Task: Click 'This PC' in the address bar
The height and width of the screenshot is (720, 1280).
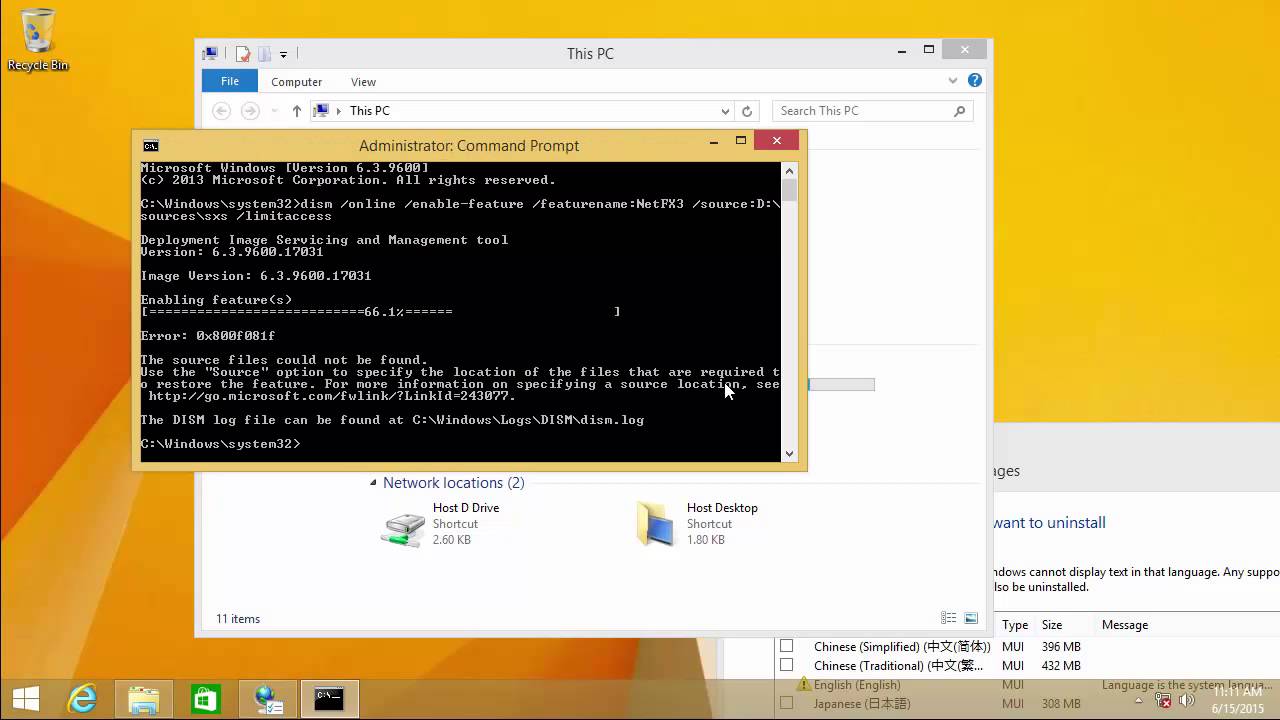Action: pos(370,111)
